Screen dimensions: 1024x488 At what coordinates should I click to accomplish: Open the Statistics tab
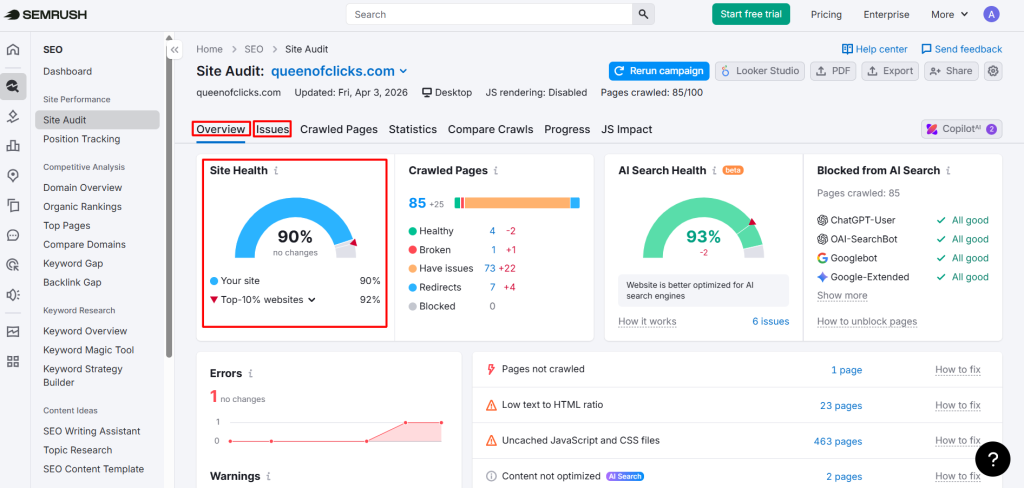(x=413, y=129)
